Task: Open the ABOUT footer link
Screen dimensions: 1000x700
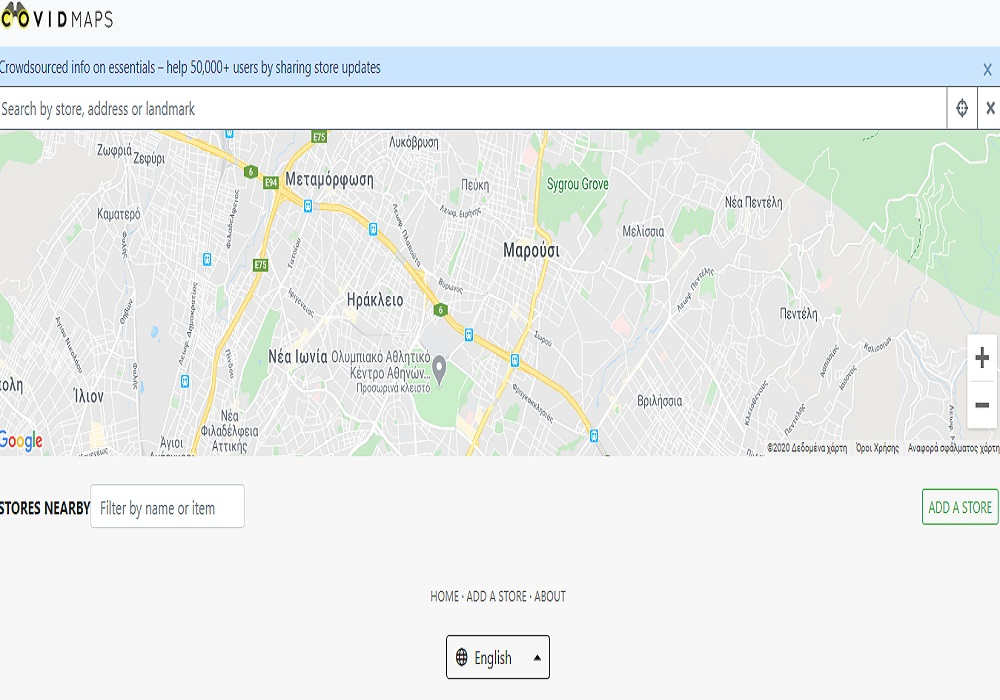Action: (x=550, y=597)
